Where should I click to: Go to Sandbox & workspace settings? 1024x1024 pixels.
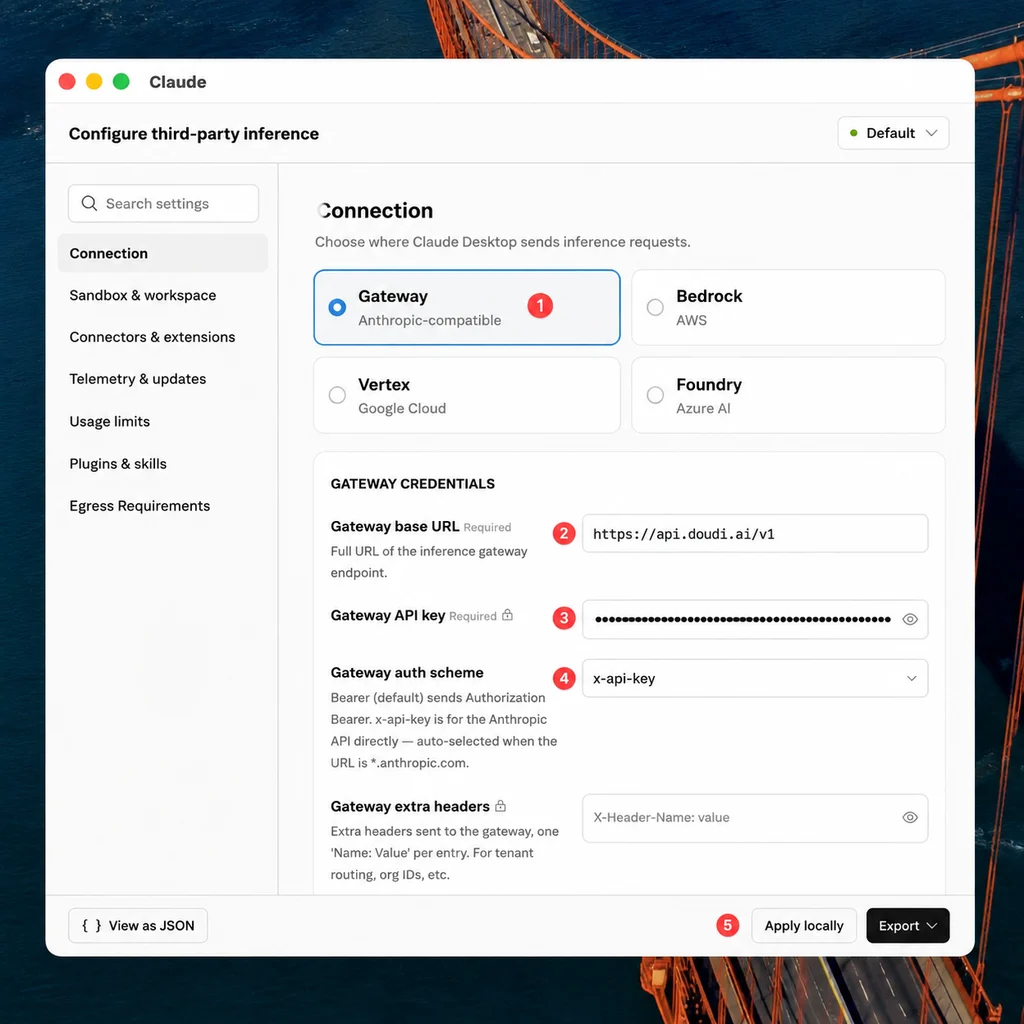coord(142,295)
